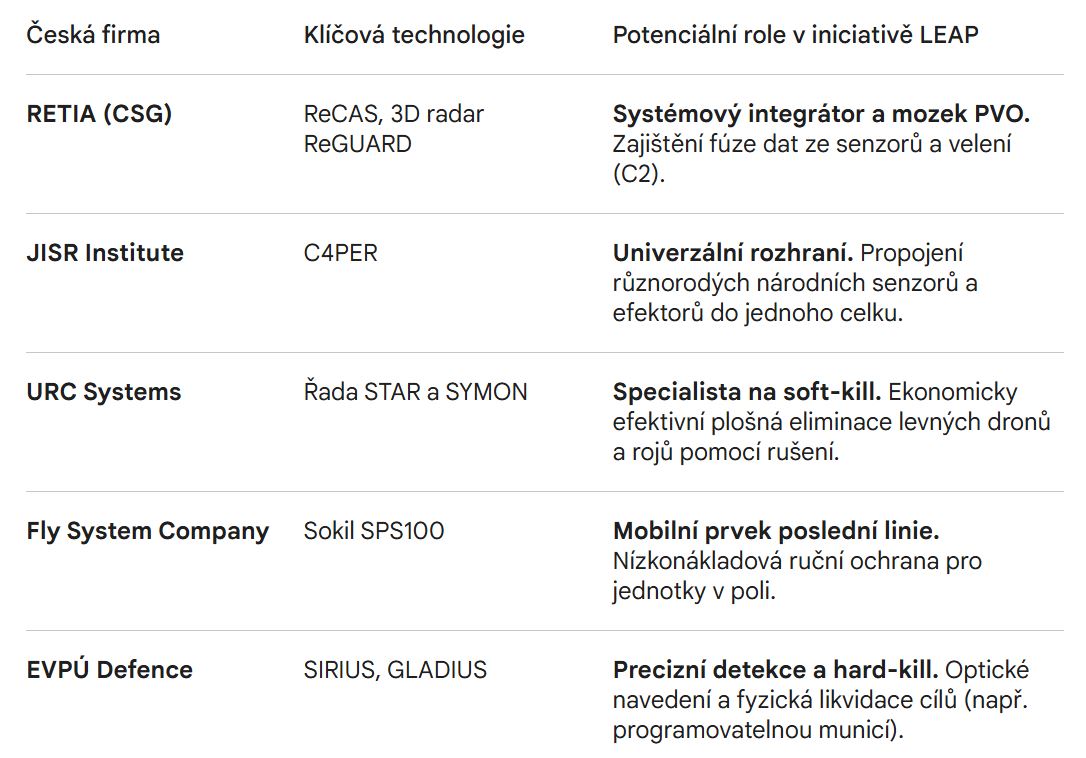Click the 'Potenciální role v iniciativě LEAP' header
1086x758 pixels.
(795, 35)
